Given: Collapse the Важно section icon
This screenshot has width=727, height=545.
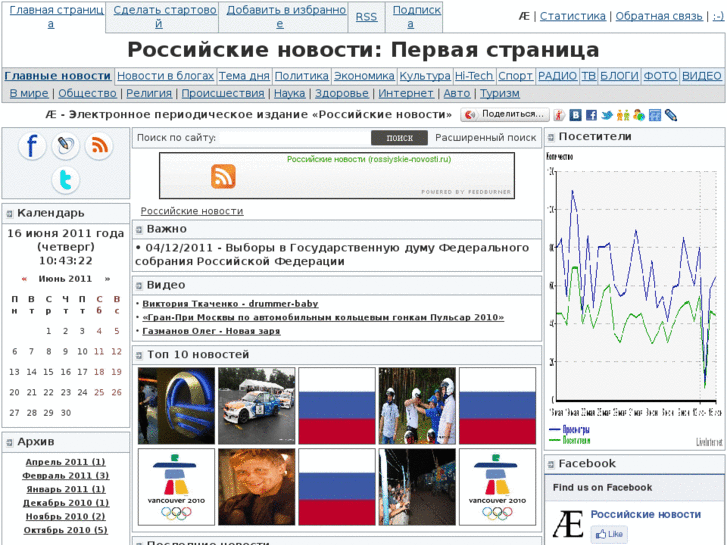Looking at the screenshot, I should [x=139, y=230].
